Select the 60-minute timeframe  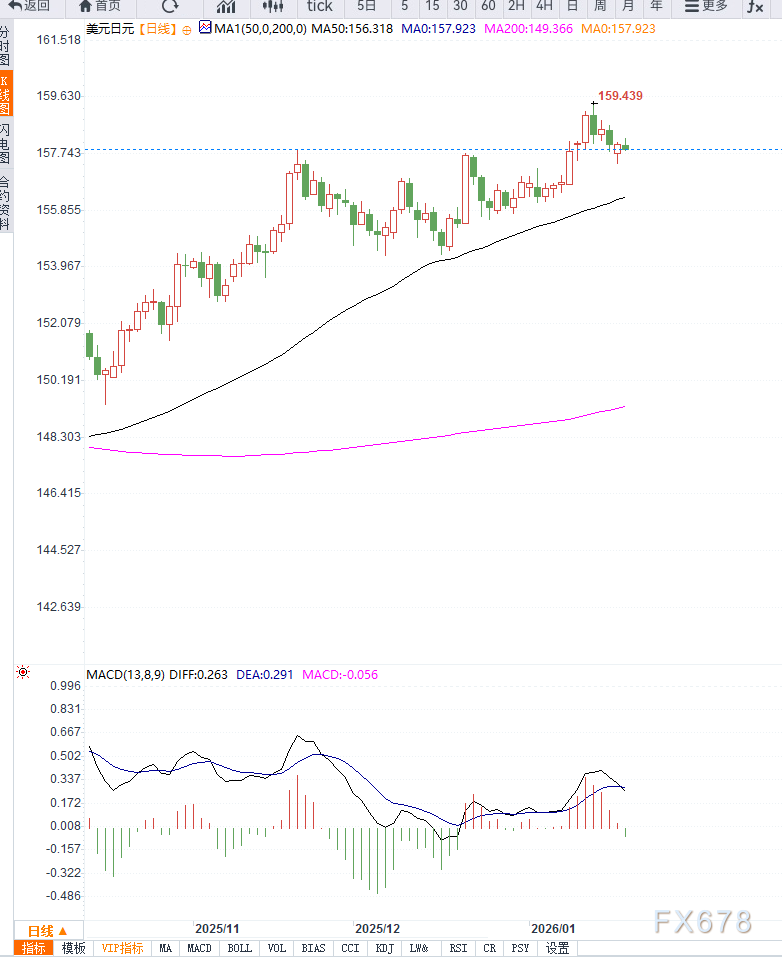[x=488, y=6]
